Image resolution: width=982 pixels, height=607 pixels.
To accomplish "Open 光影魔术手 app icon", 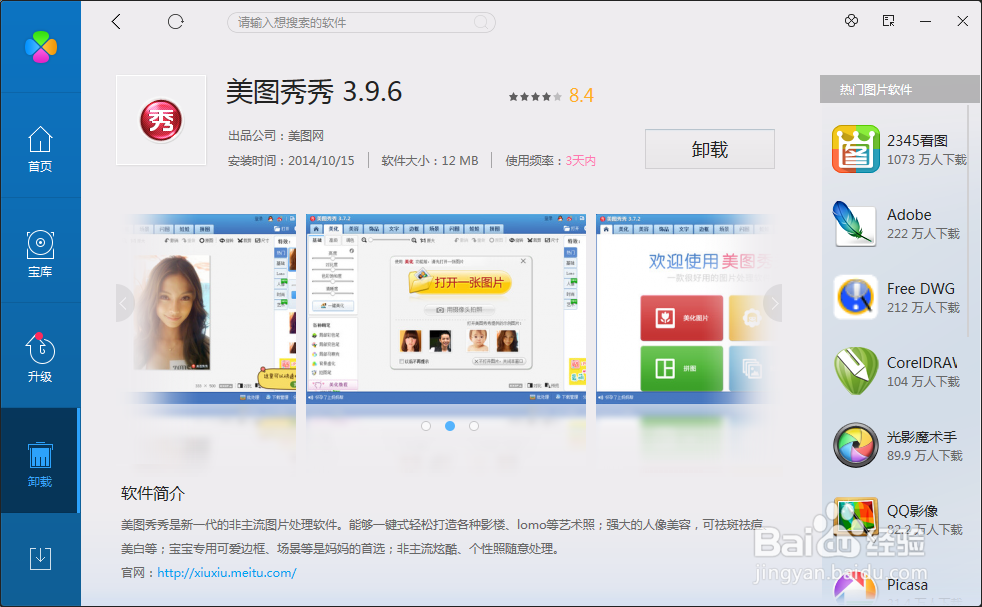I will click(x=855, y=445).
